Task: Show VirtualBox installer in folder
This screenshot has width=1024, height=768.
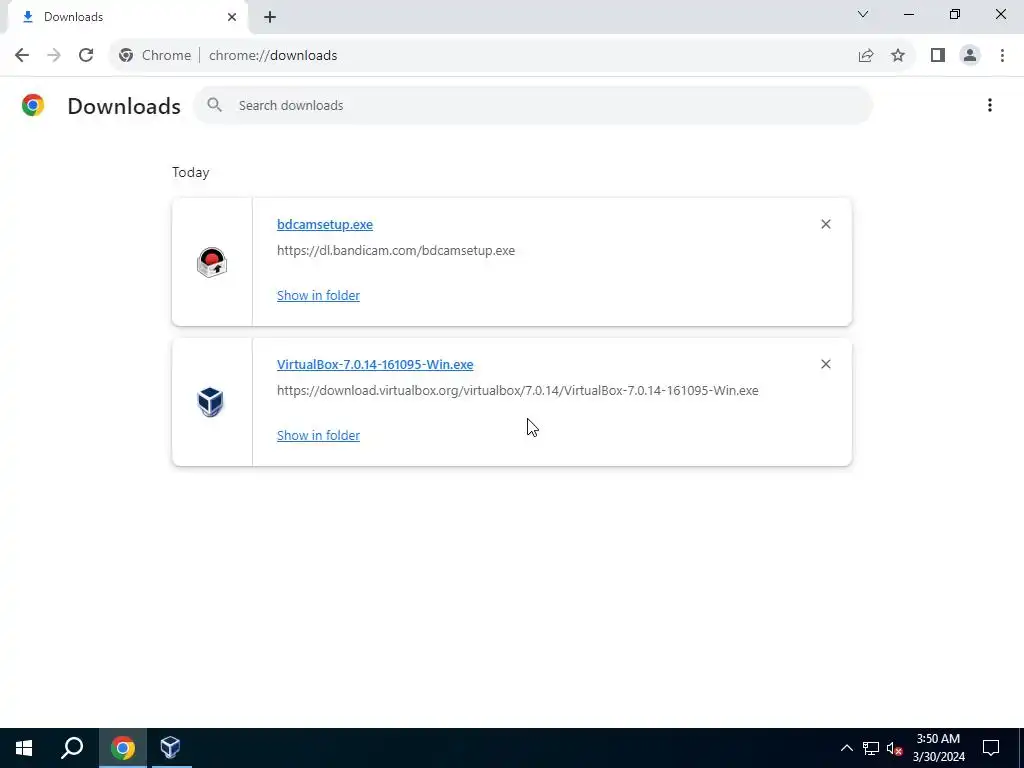Action: (318, 435)
